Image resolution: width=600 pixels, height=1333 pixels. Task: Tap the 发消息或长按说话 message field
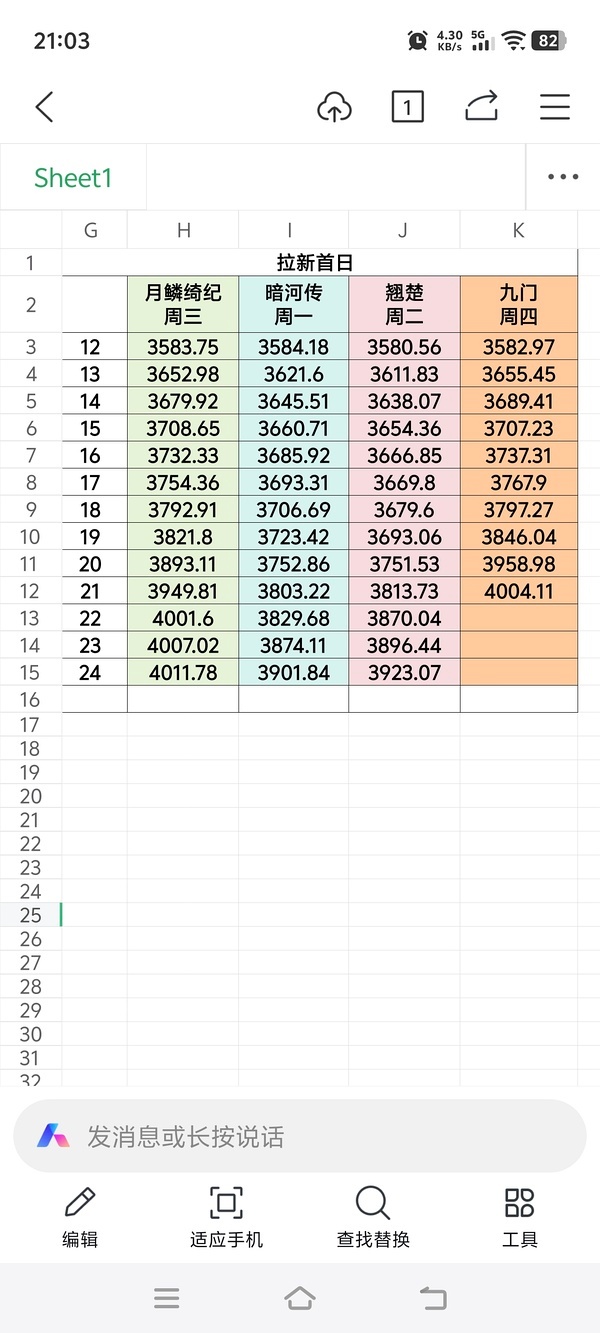pyautogui.click(x=300, y=1136)
